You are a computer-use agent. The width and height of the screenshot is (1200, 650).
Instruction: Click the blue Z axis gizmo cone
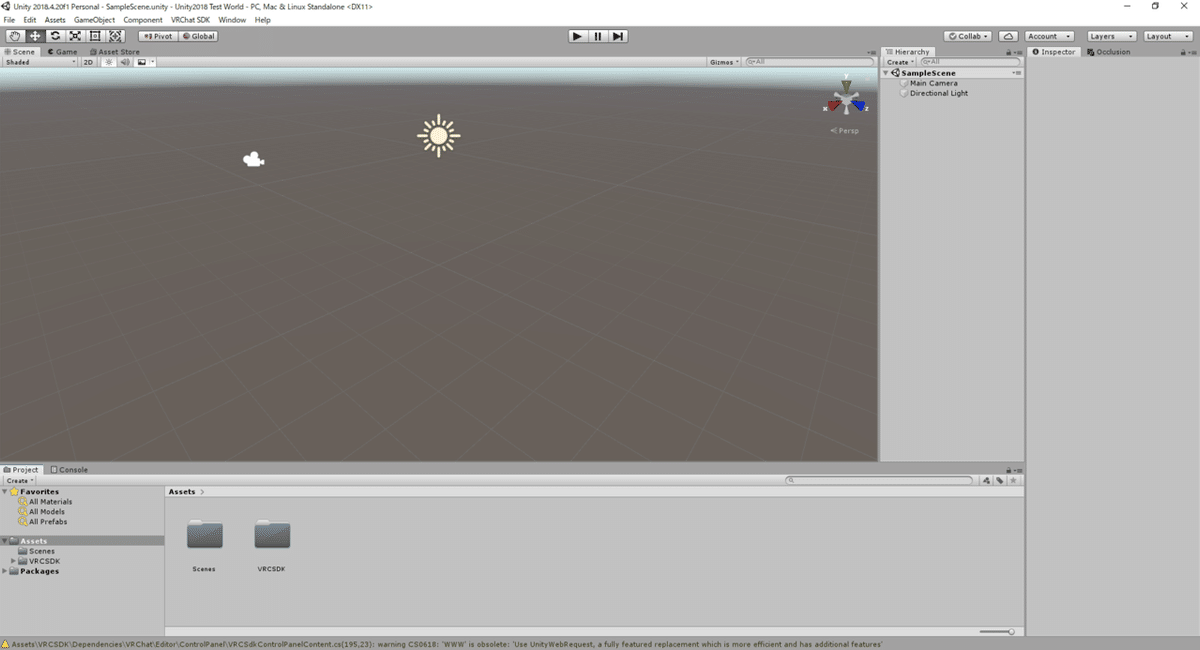coord(860,105)
